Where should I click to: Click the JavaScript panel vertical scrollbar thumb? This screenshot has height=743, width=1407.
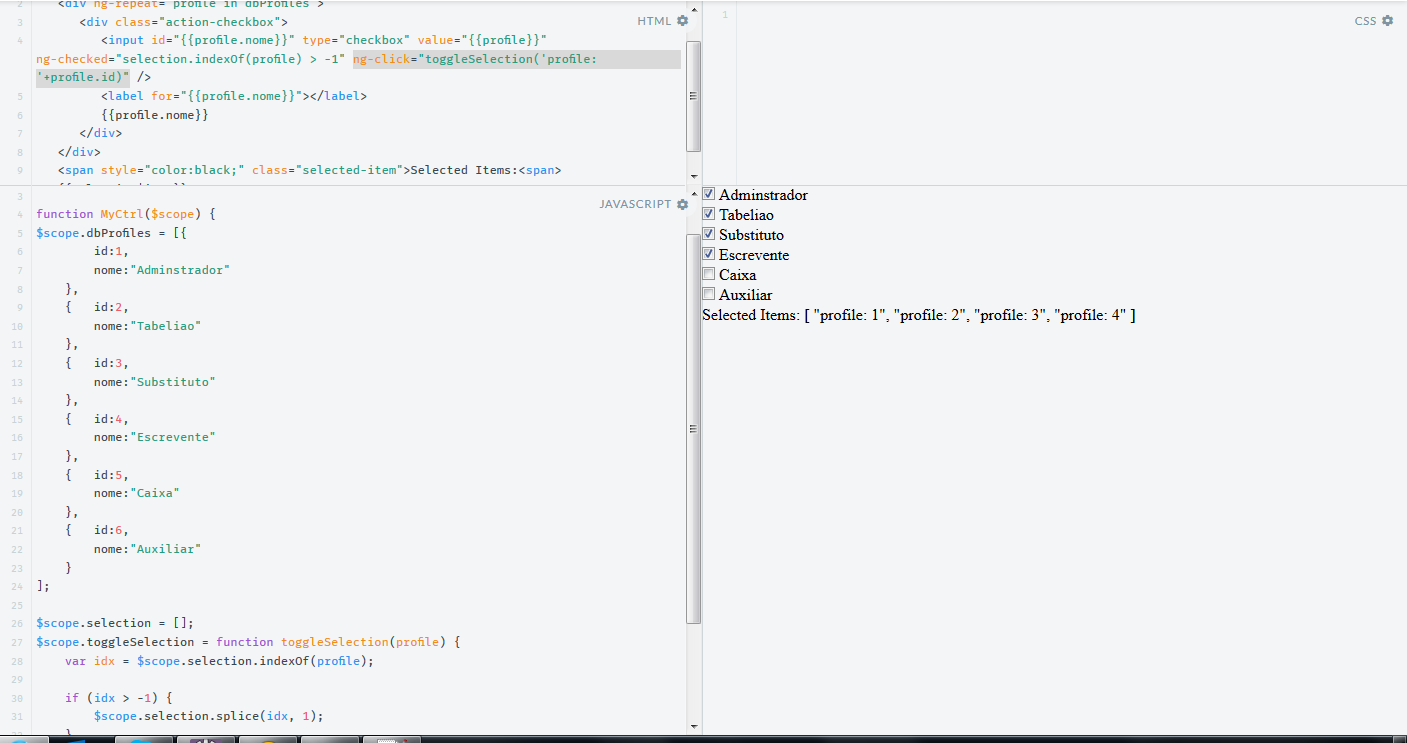pos(694,429)
